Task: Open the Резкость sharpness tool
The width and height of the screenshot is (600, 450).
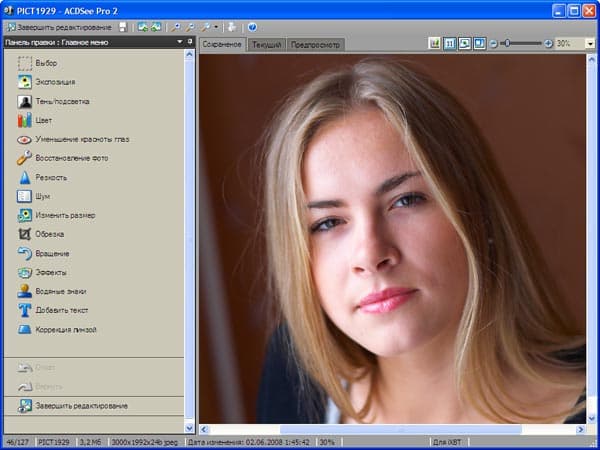Action: pyautogui.click(x=42, y=178)
